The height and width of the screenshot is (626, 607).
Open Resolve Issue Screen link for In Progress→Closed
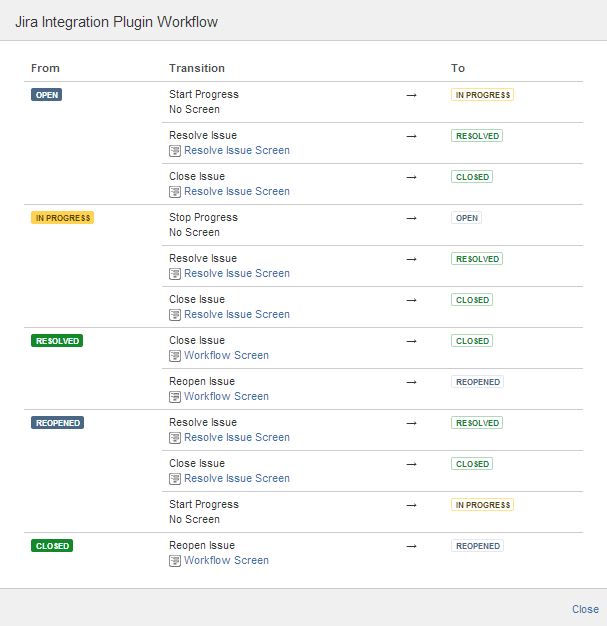(x=237, y=315)
